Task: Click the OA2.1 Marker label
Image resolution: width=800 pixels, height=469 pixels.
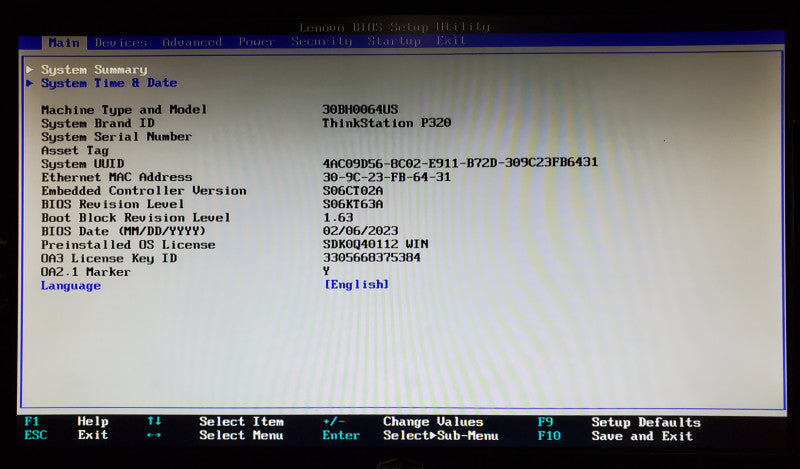Action: [x=85, y=272]
